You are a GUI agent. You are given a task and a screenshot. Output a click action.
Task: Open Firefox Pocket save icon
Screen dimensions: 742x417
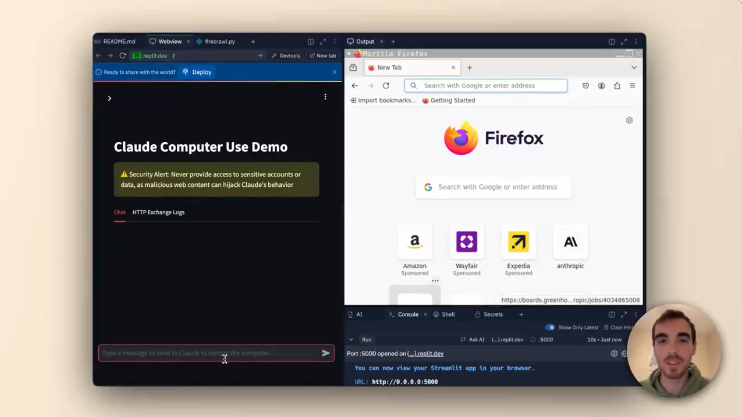pos(585,86)
